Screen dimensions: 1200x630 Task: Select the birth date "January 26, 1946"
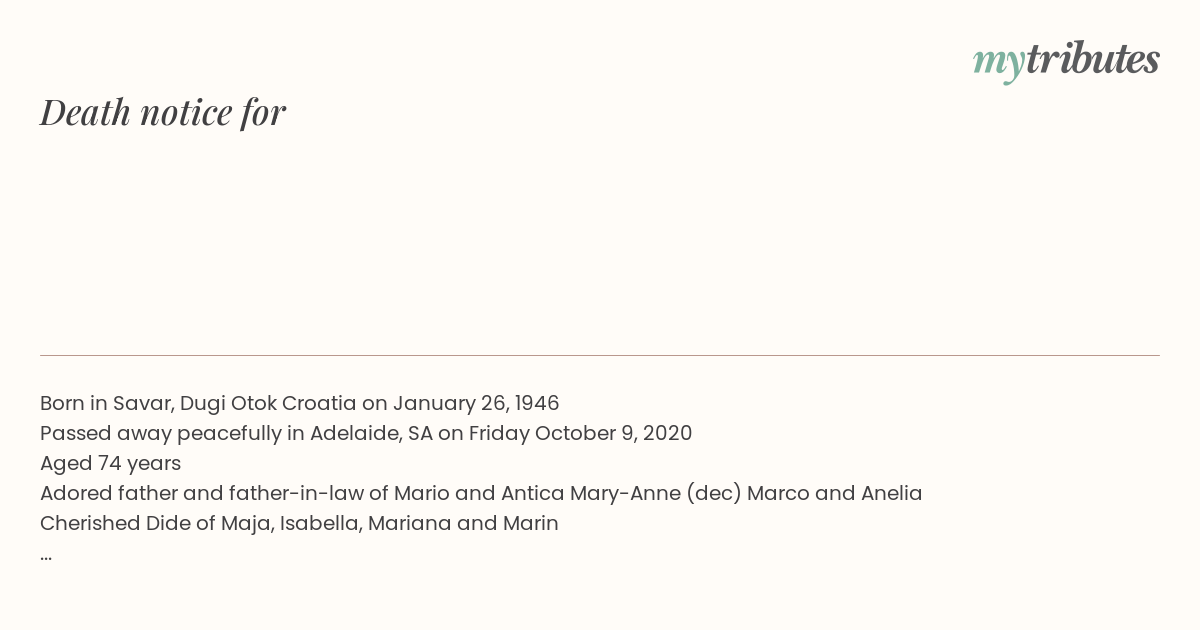coord(476,403)
